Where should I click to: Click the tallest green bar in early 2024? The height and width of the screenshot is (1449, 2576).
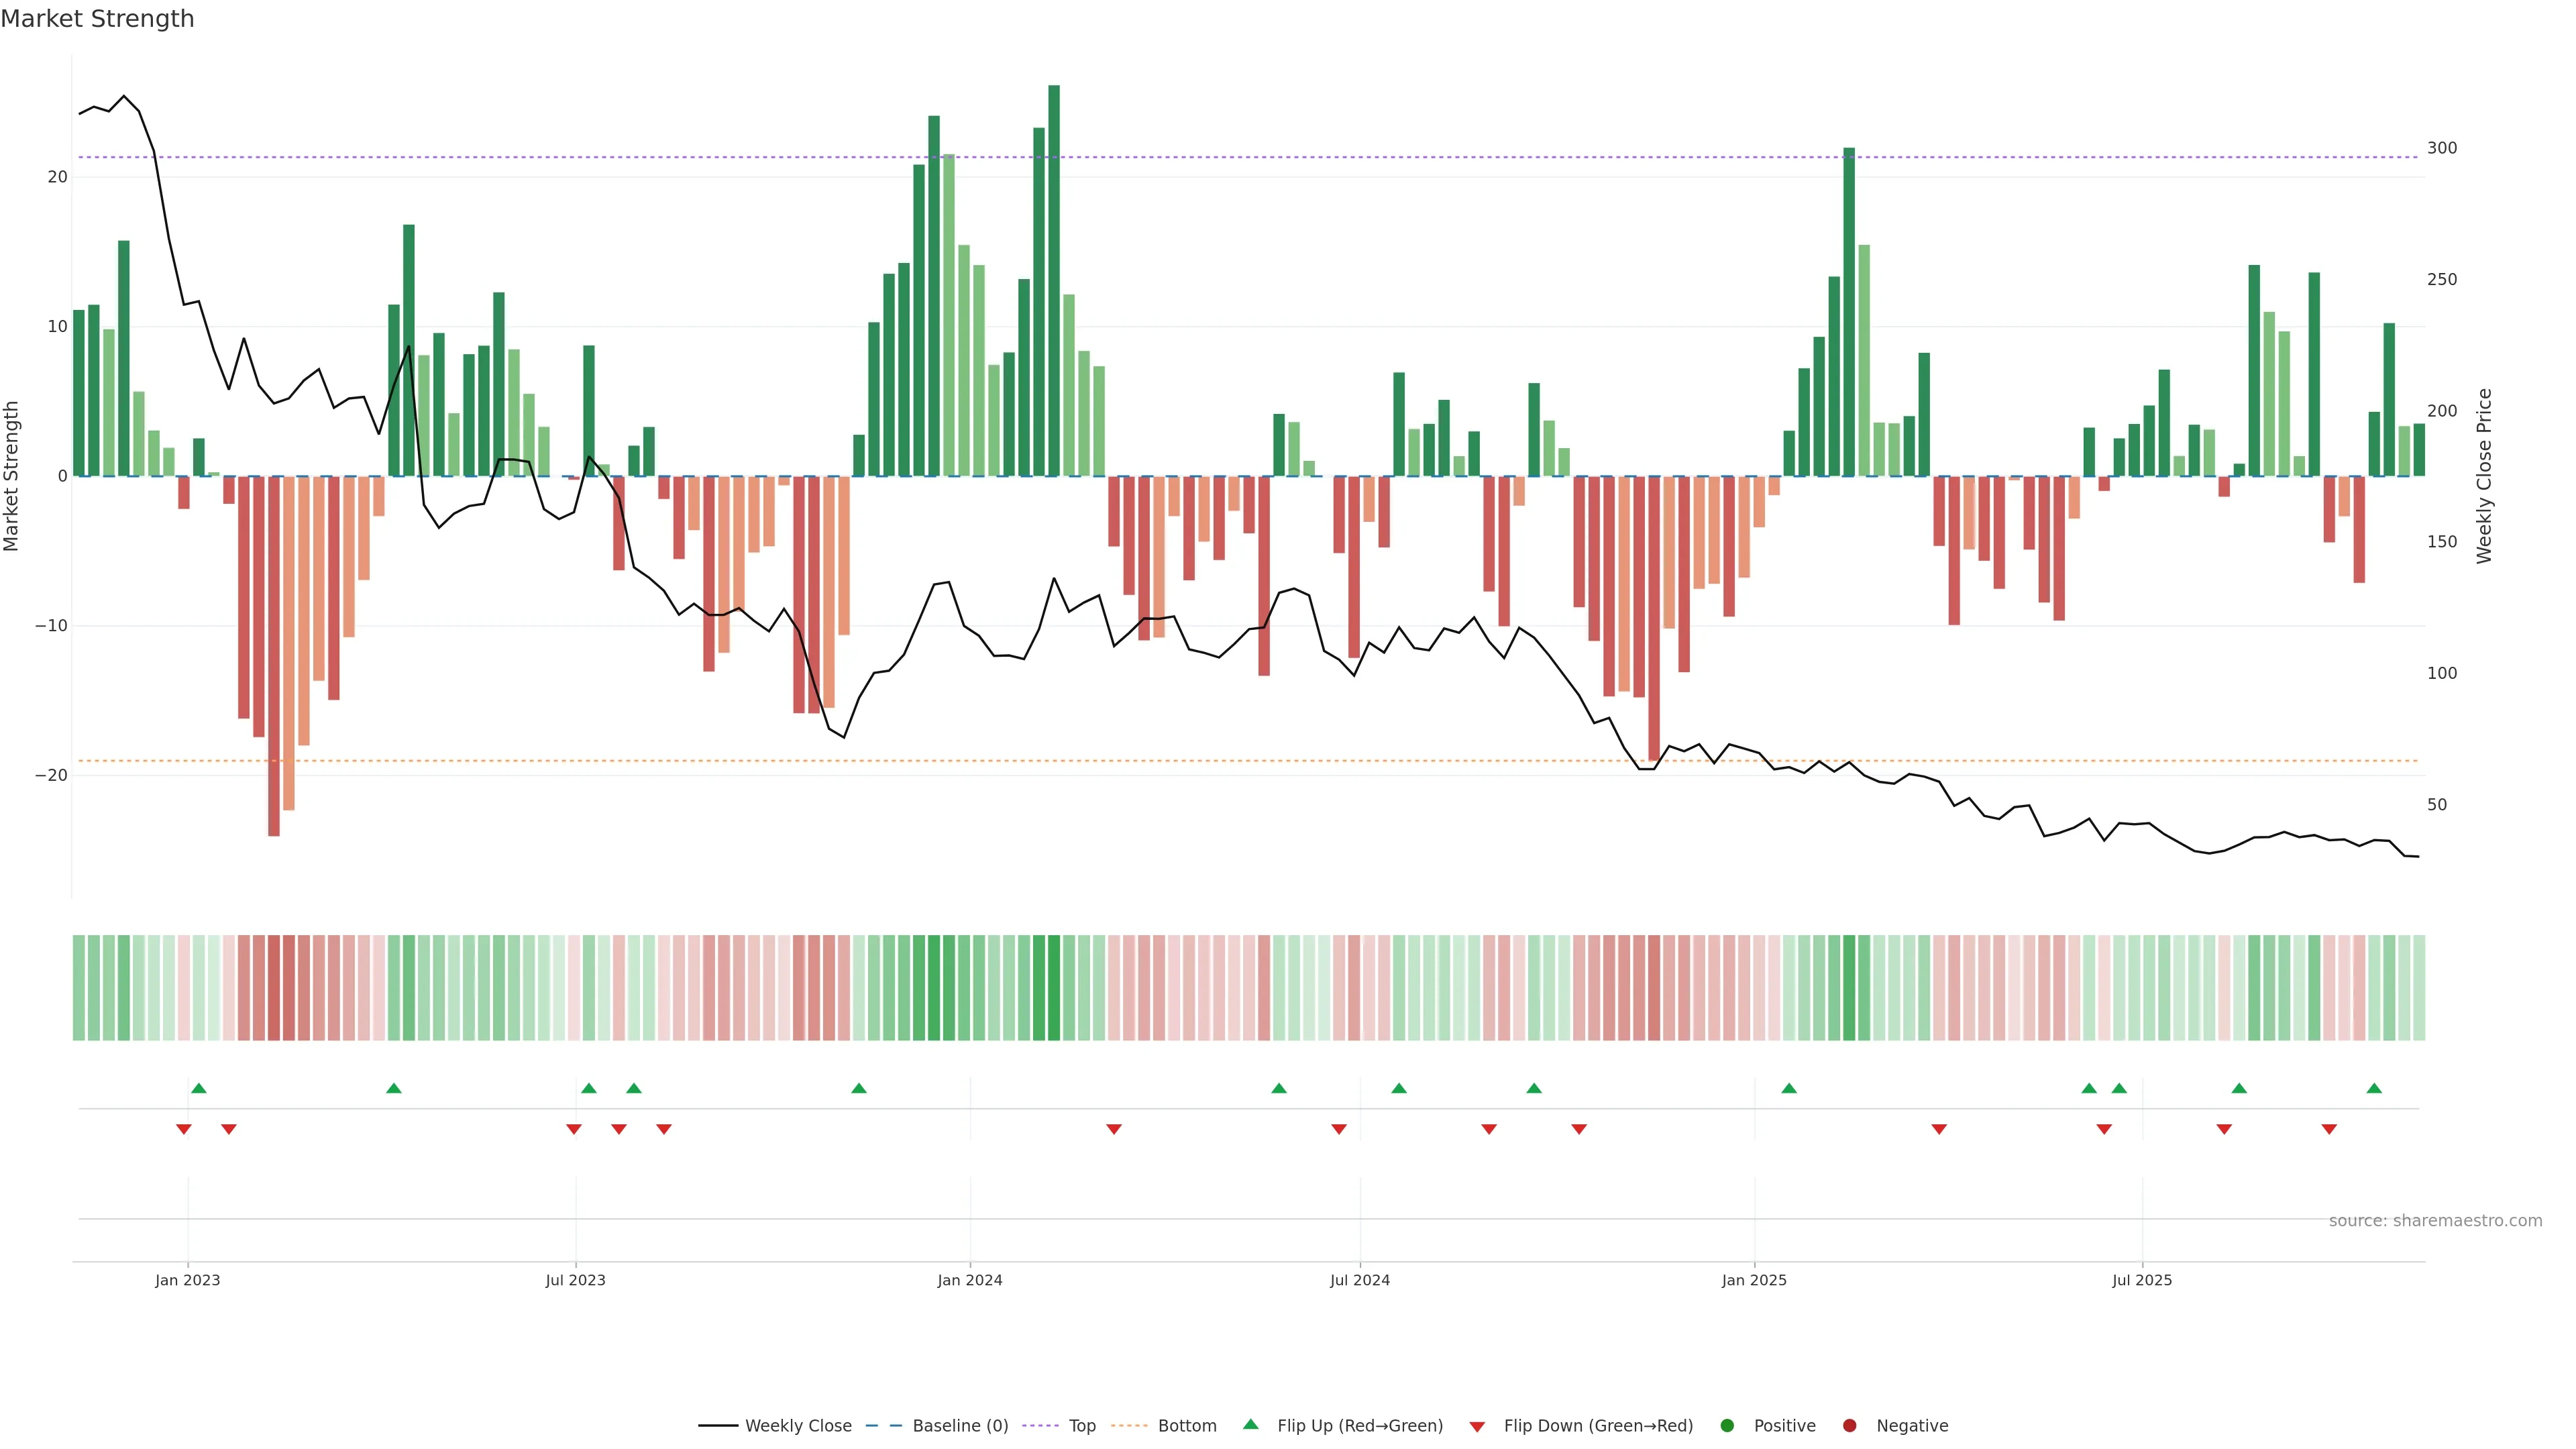click(x=1054, y=280)
